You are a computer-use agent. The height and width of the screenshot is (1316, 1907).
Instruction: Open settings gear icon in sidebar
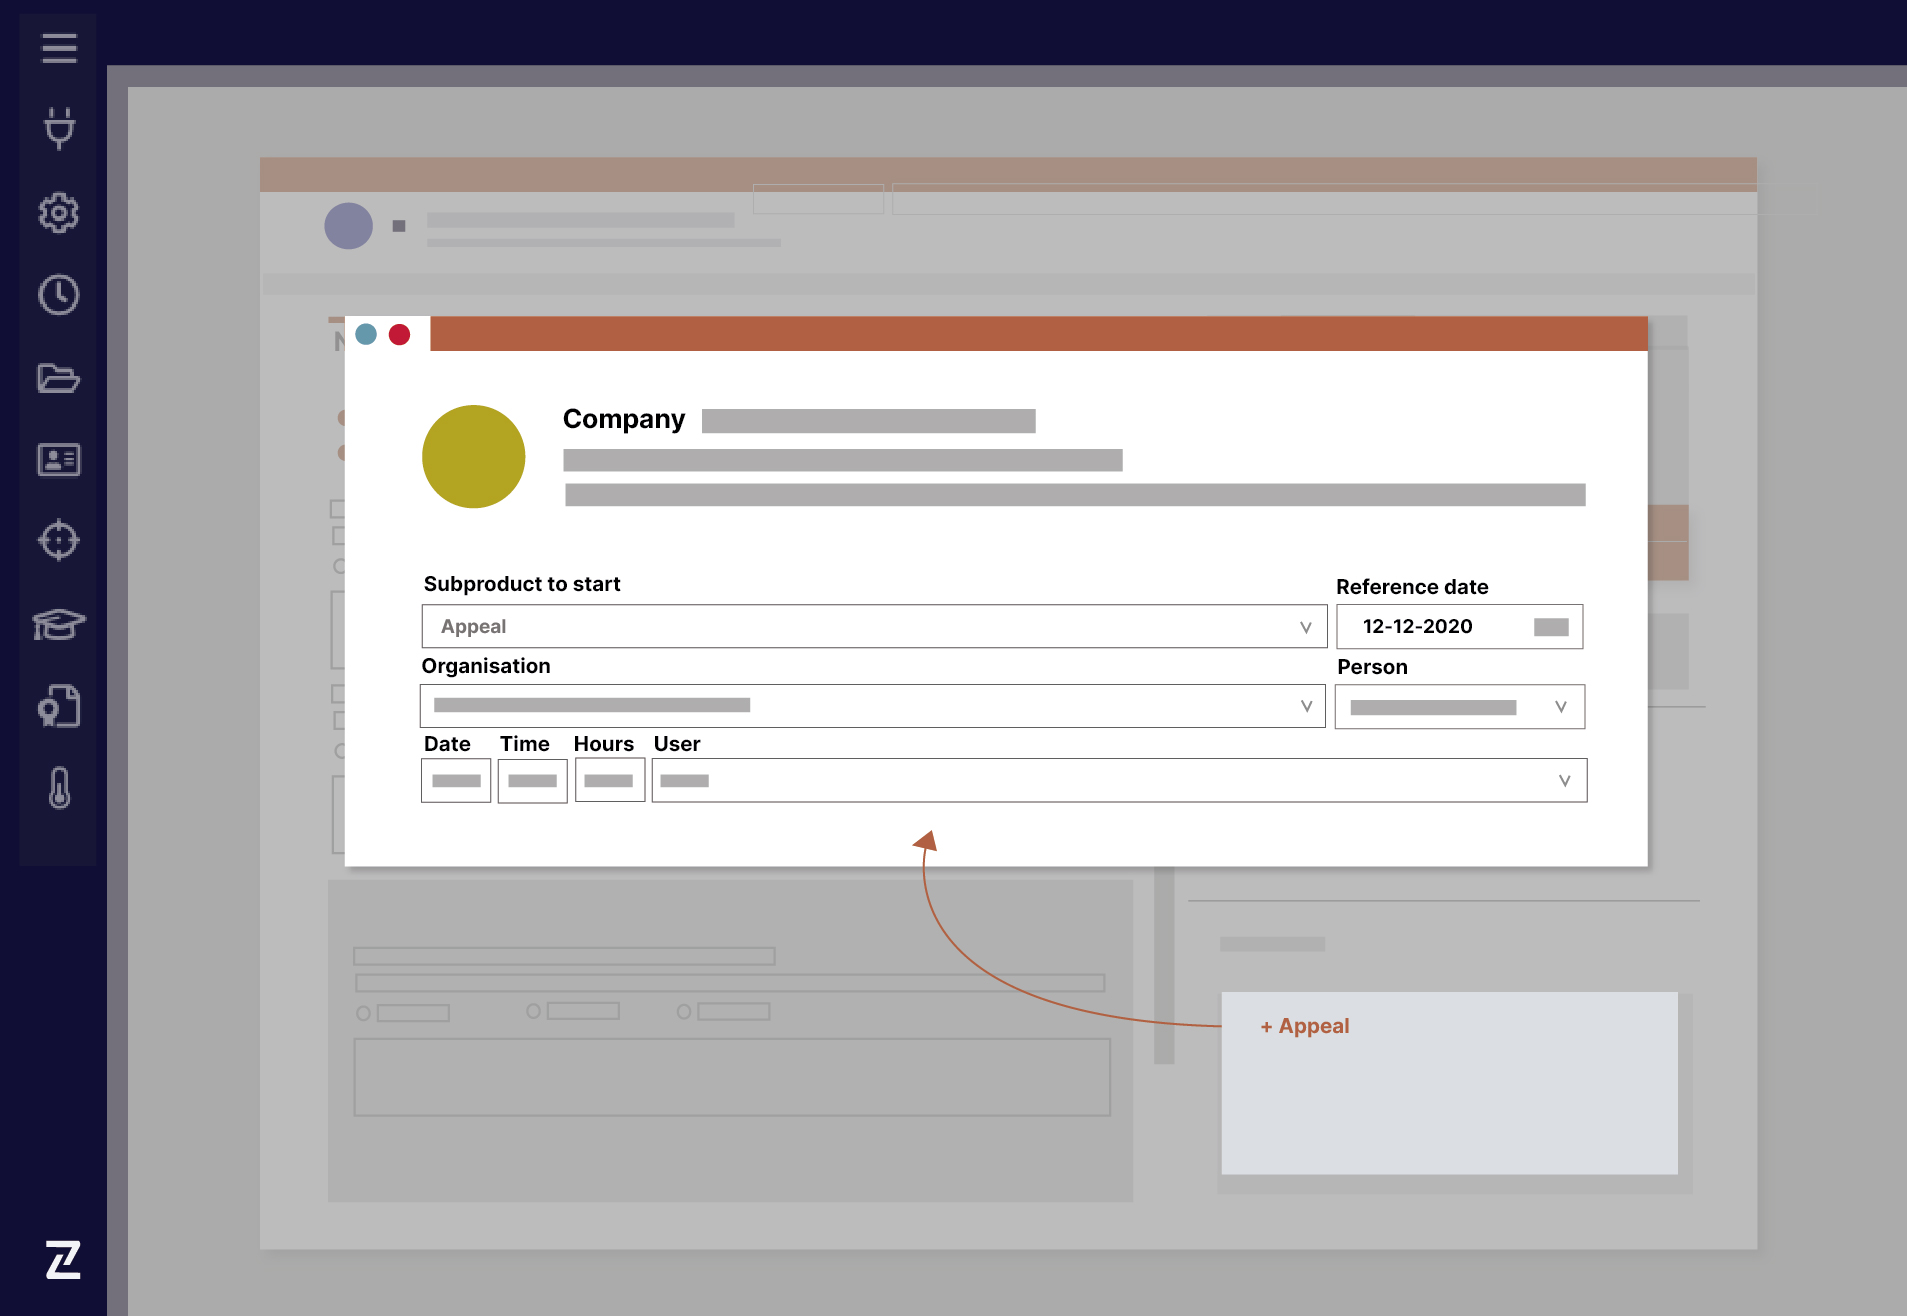(x=59, y=212)
